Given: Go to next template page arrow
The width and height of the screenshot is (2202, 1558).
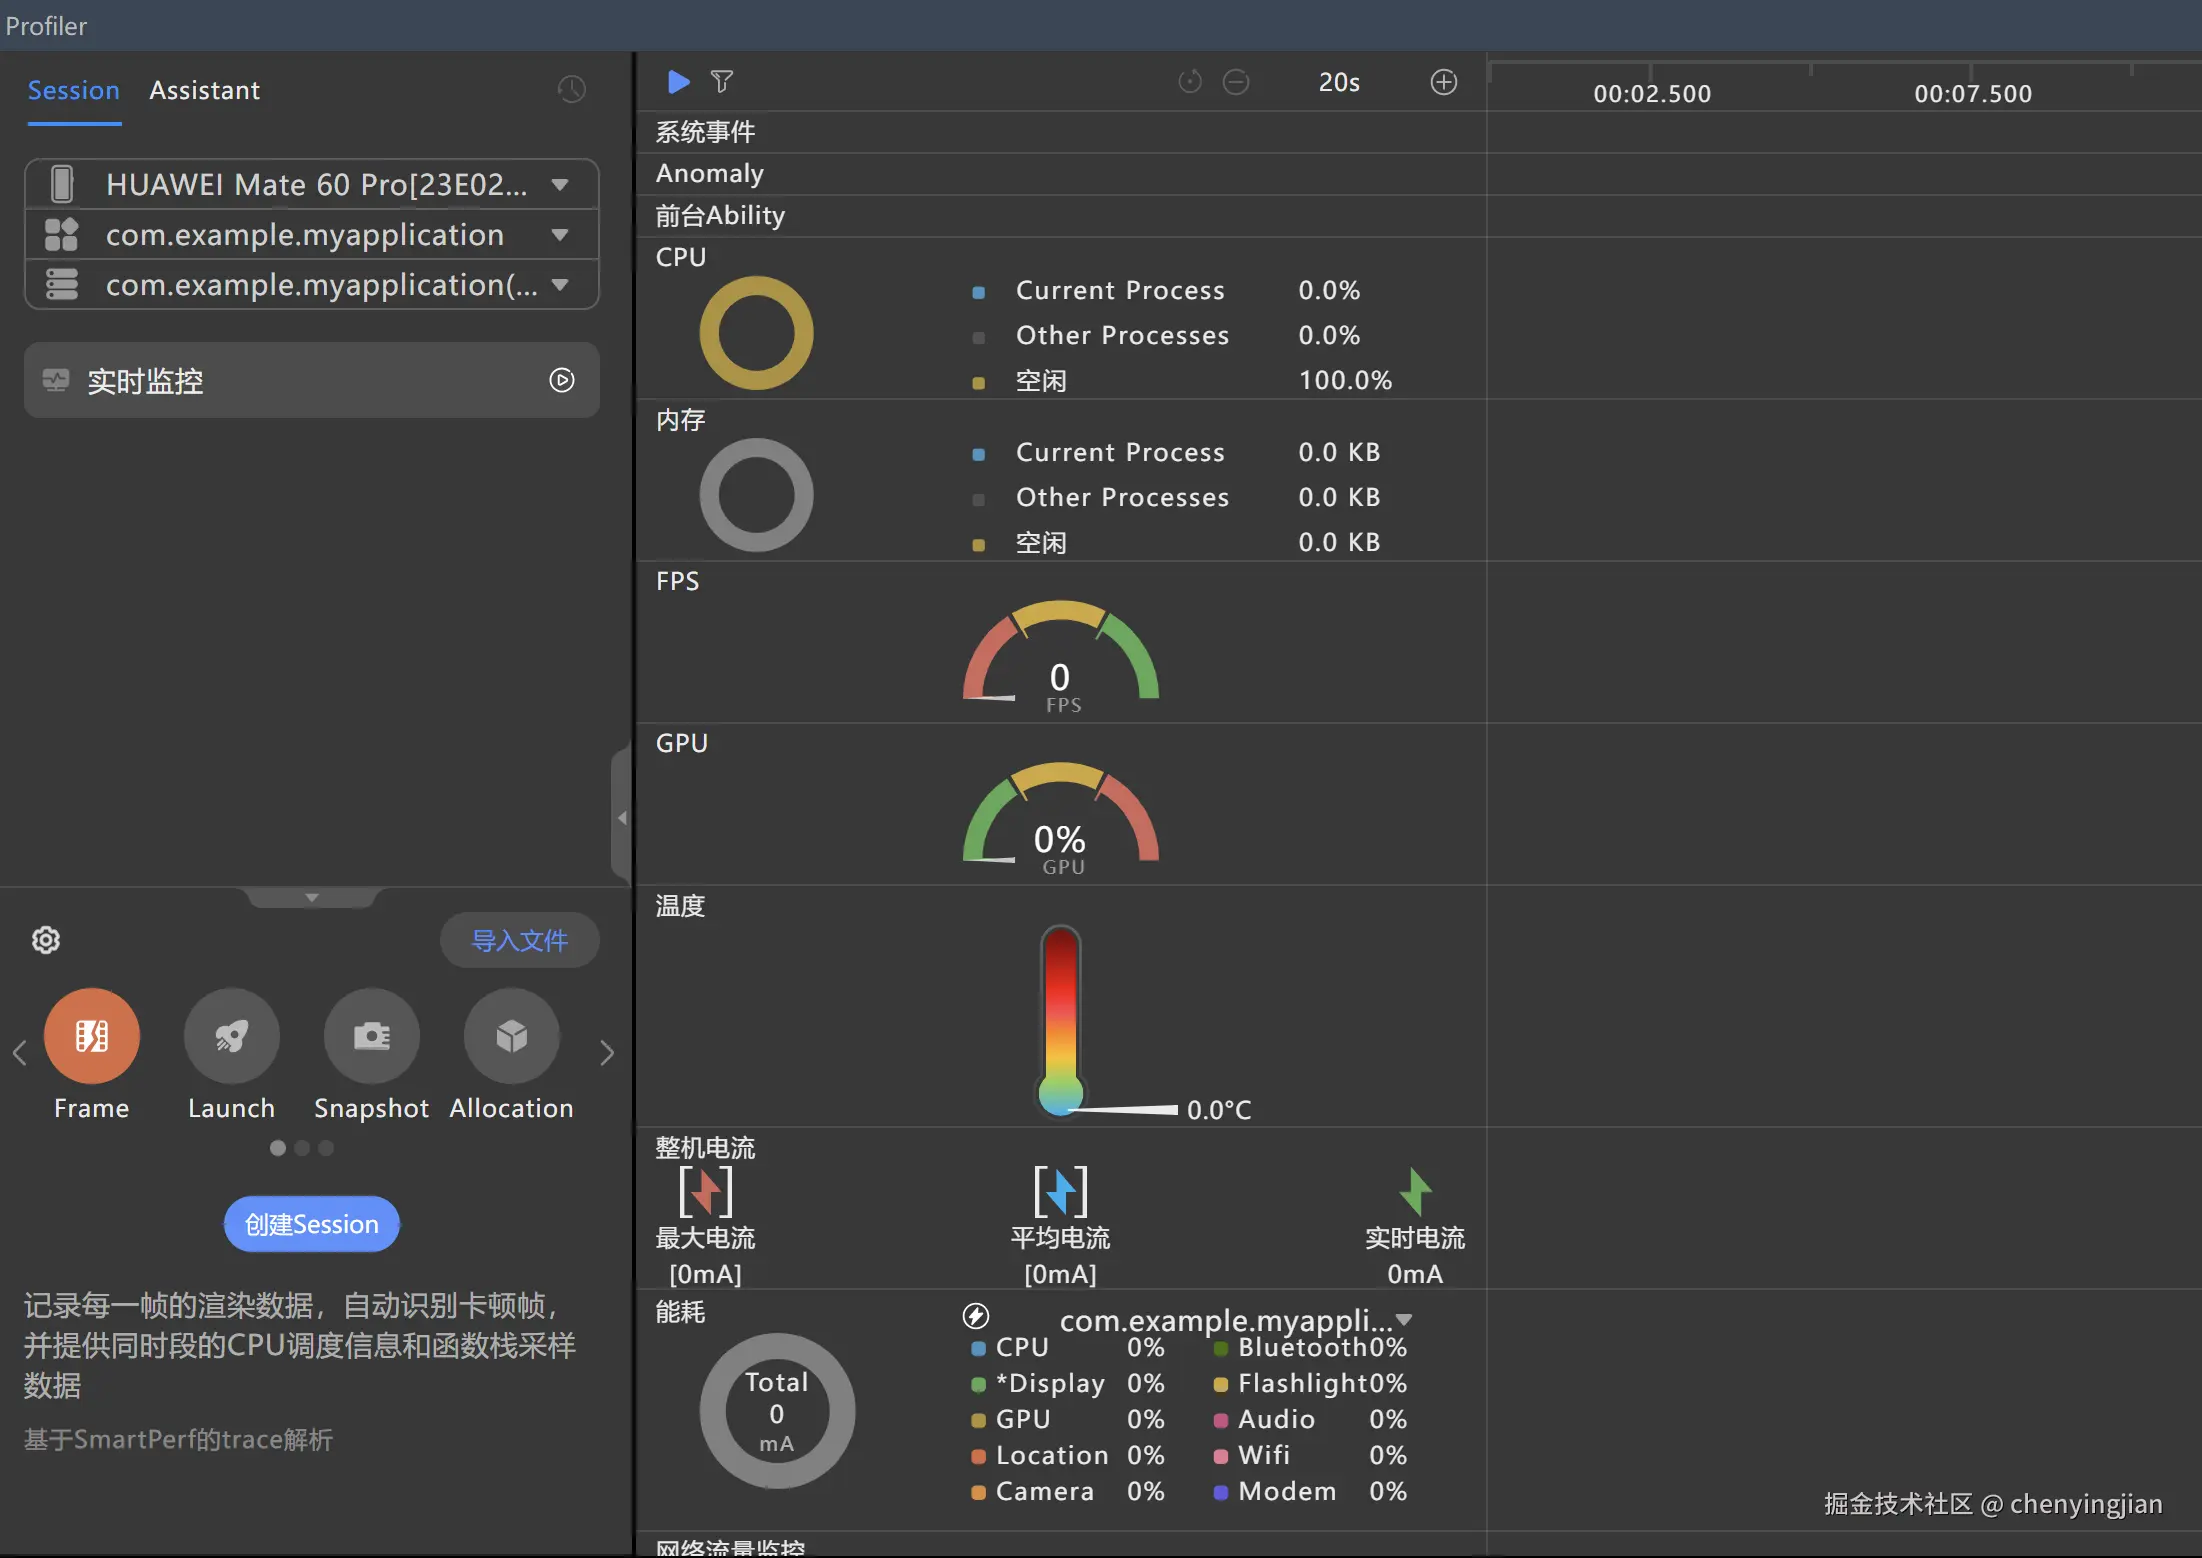Looking at the screenshot, I should (606, 1052).
